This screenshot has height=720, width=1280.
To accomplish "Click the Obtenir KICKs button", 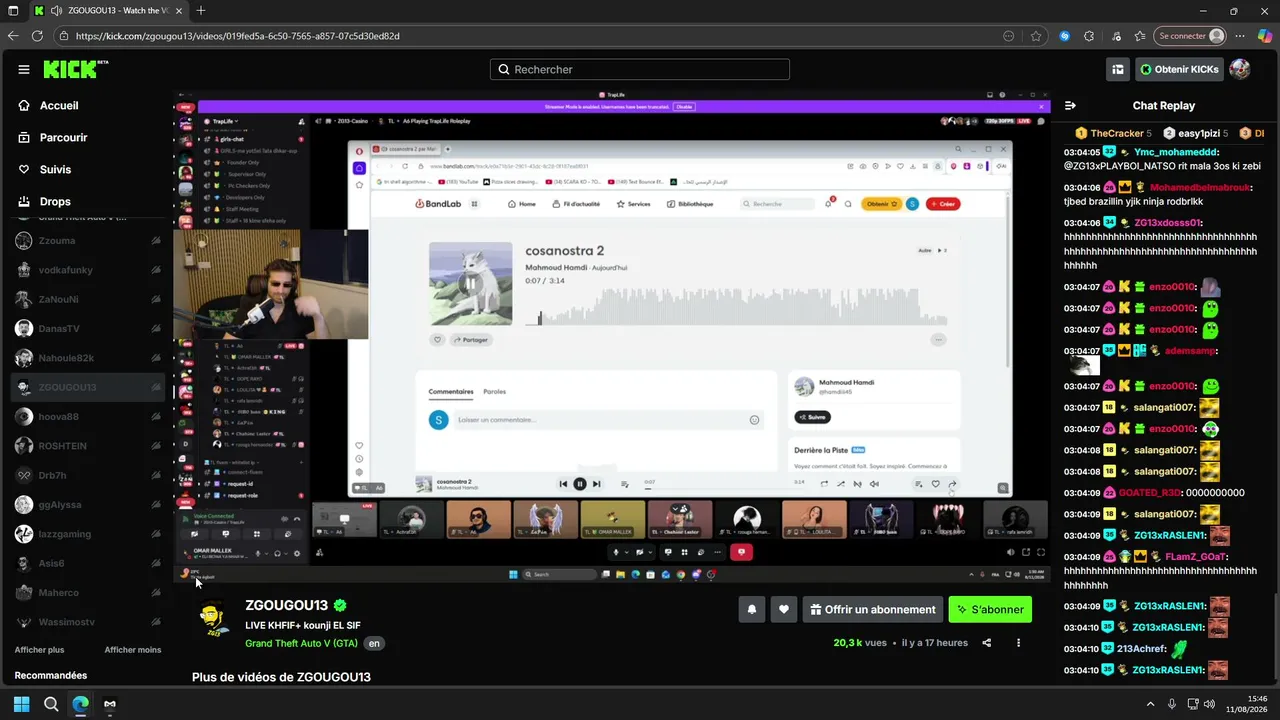I will [x=1179, y=69].
